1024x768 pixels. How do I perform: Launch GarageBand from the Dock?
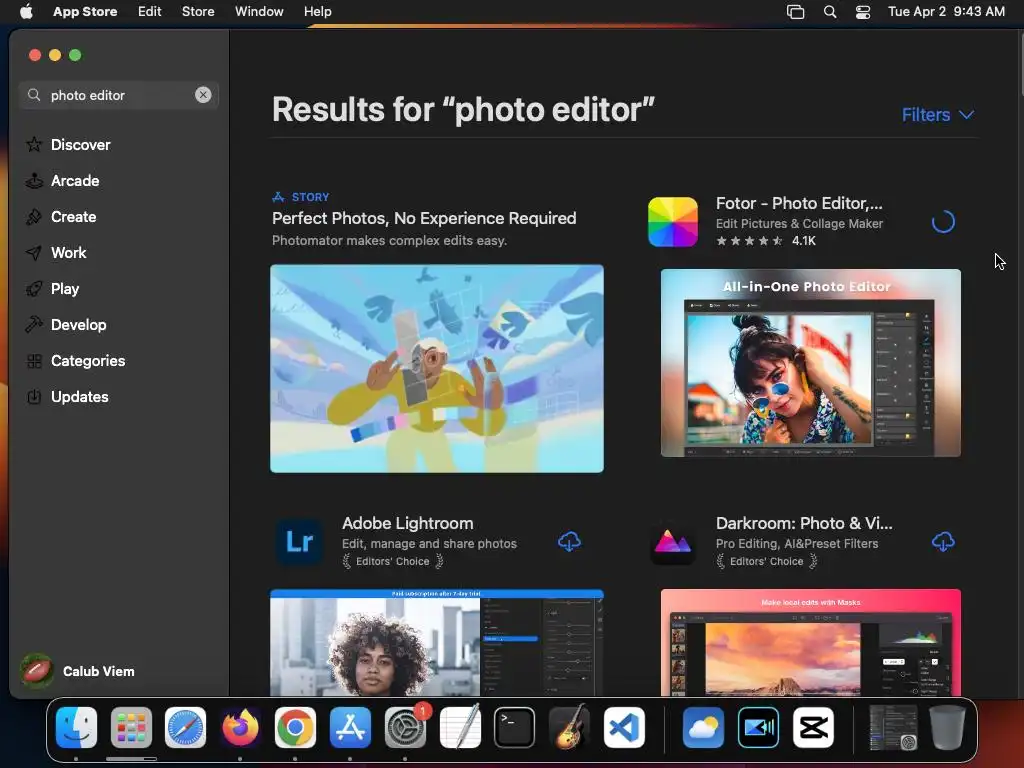point(569,728)
